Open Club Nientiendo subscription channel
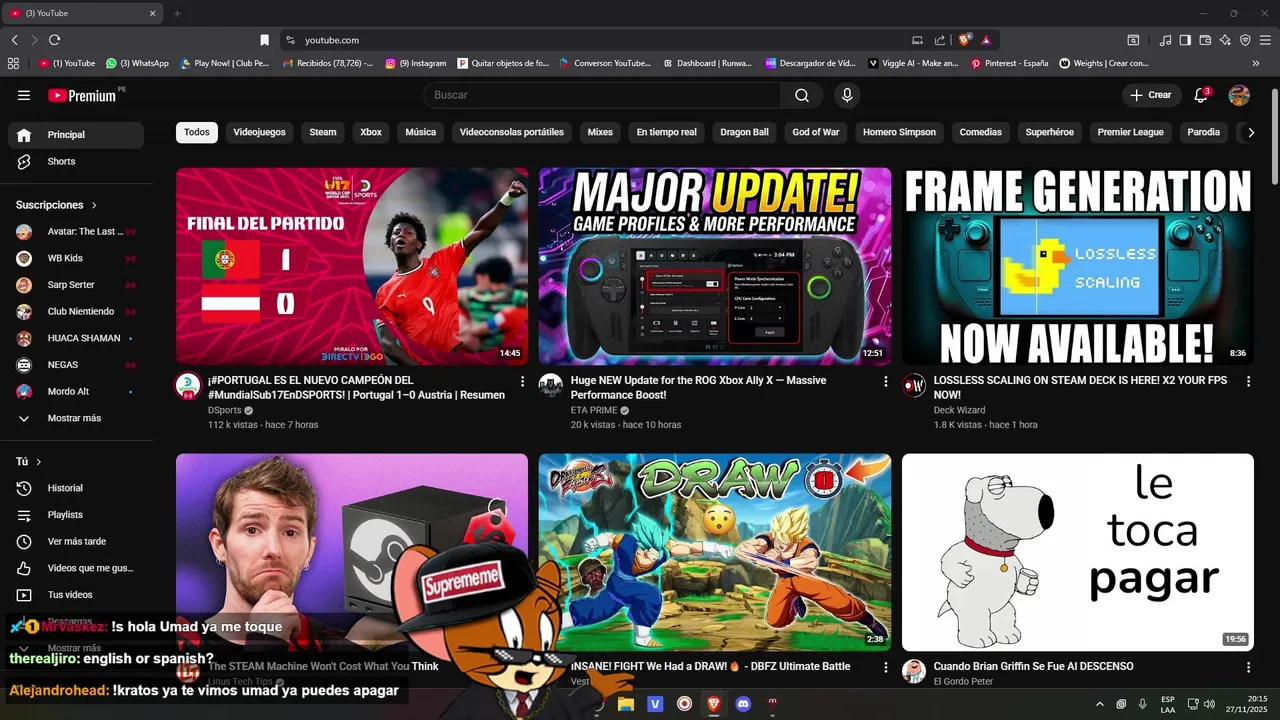Screen dimensions: 1280x720 76,311
